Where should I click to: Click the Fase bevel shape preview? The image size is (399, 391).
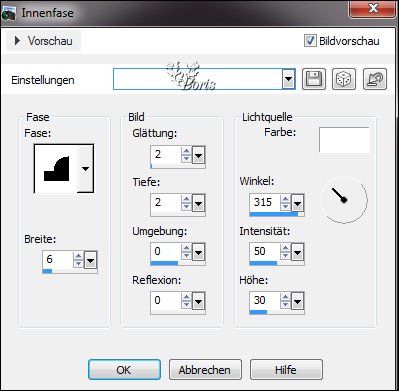tap(56, 169)
